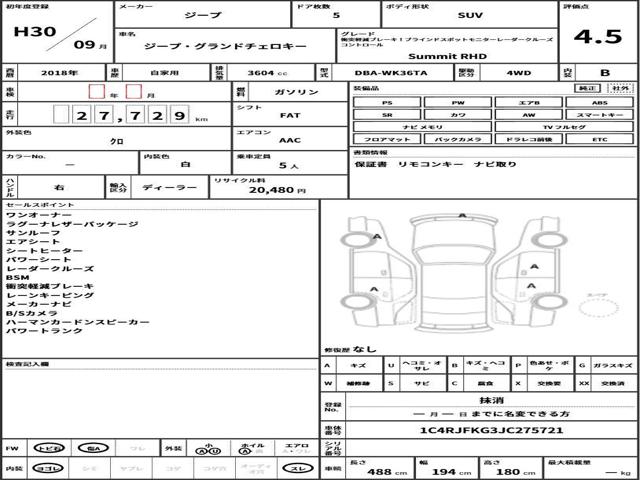Select the PS equipment box

point(387,103)
